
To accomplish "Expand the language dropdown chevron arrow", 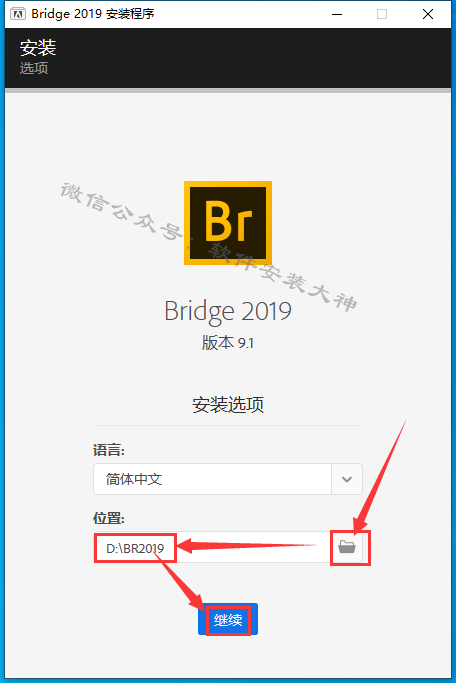I will (x=347, y=479).
